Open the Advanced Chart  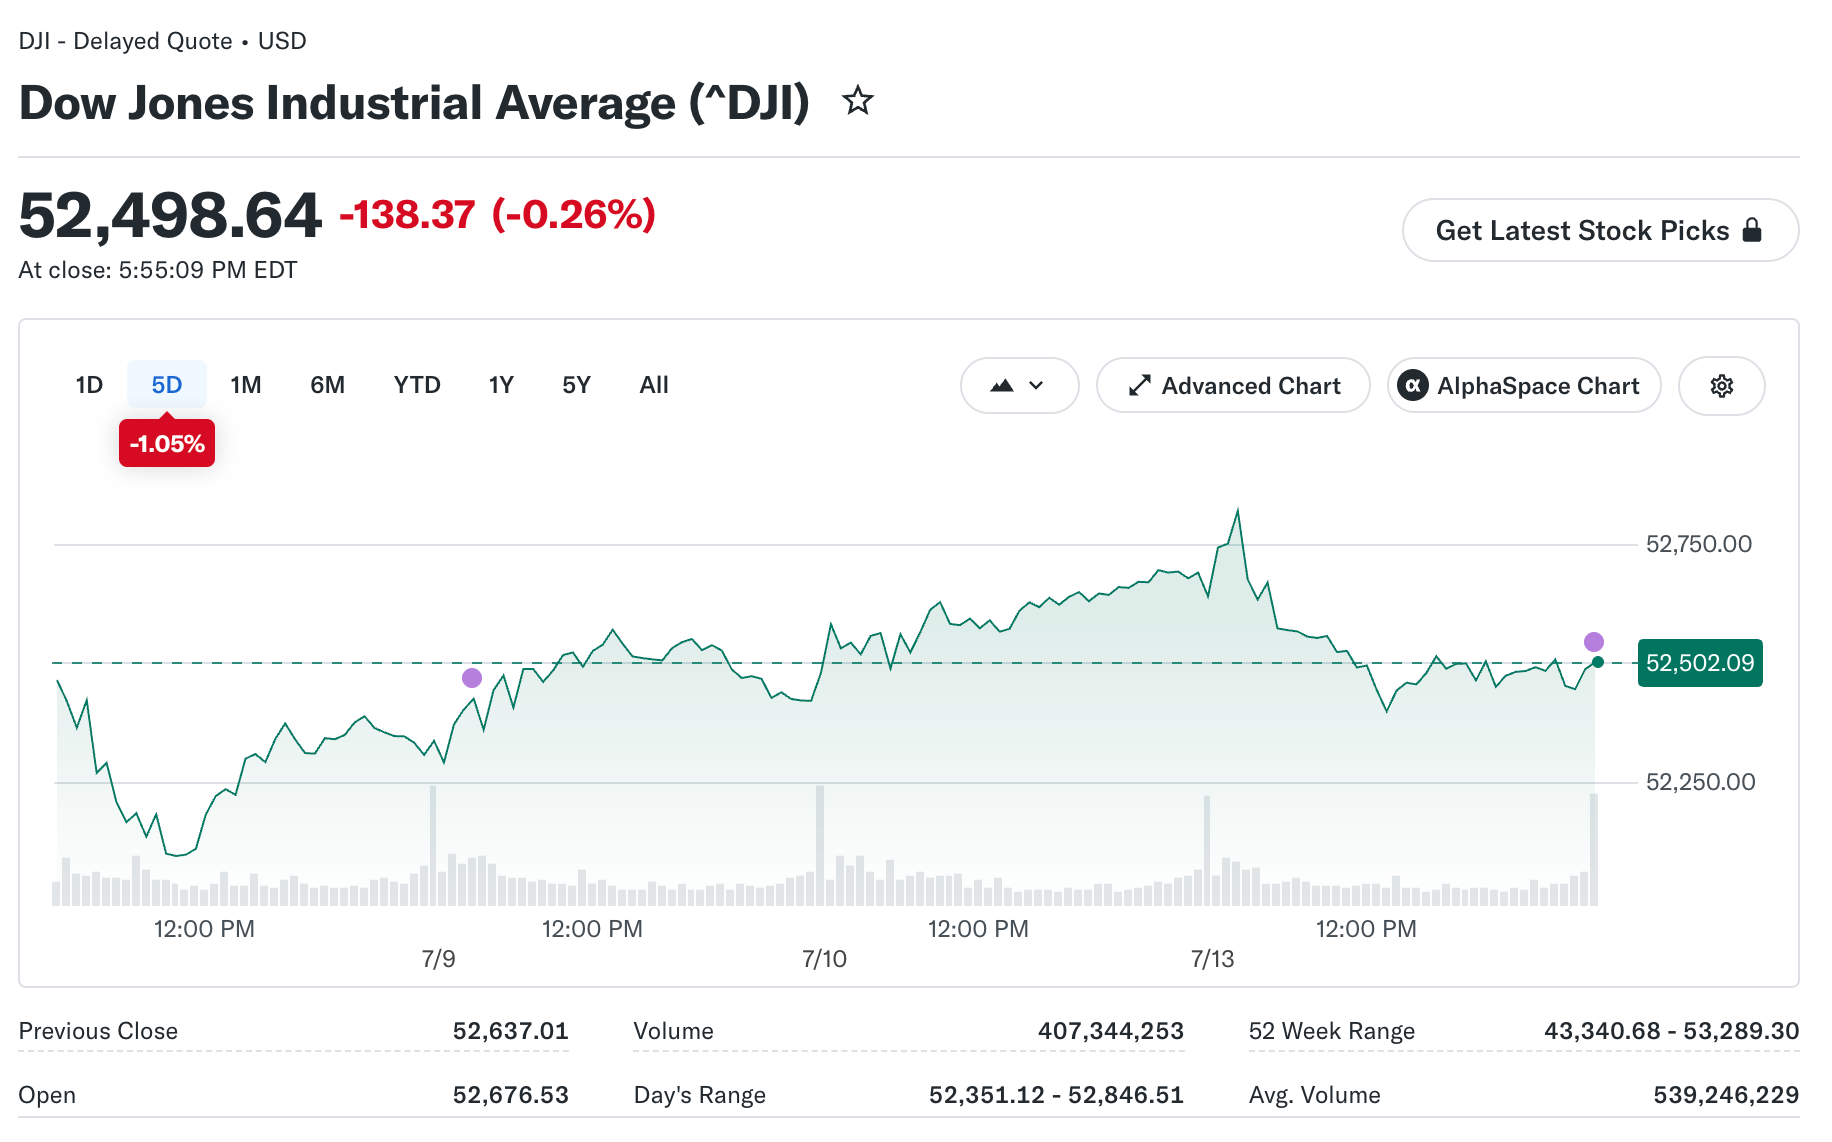(1233, 386)
